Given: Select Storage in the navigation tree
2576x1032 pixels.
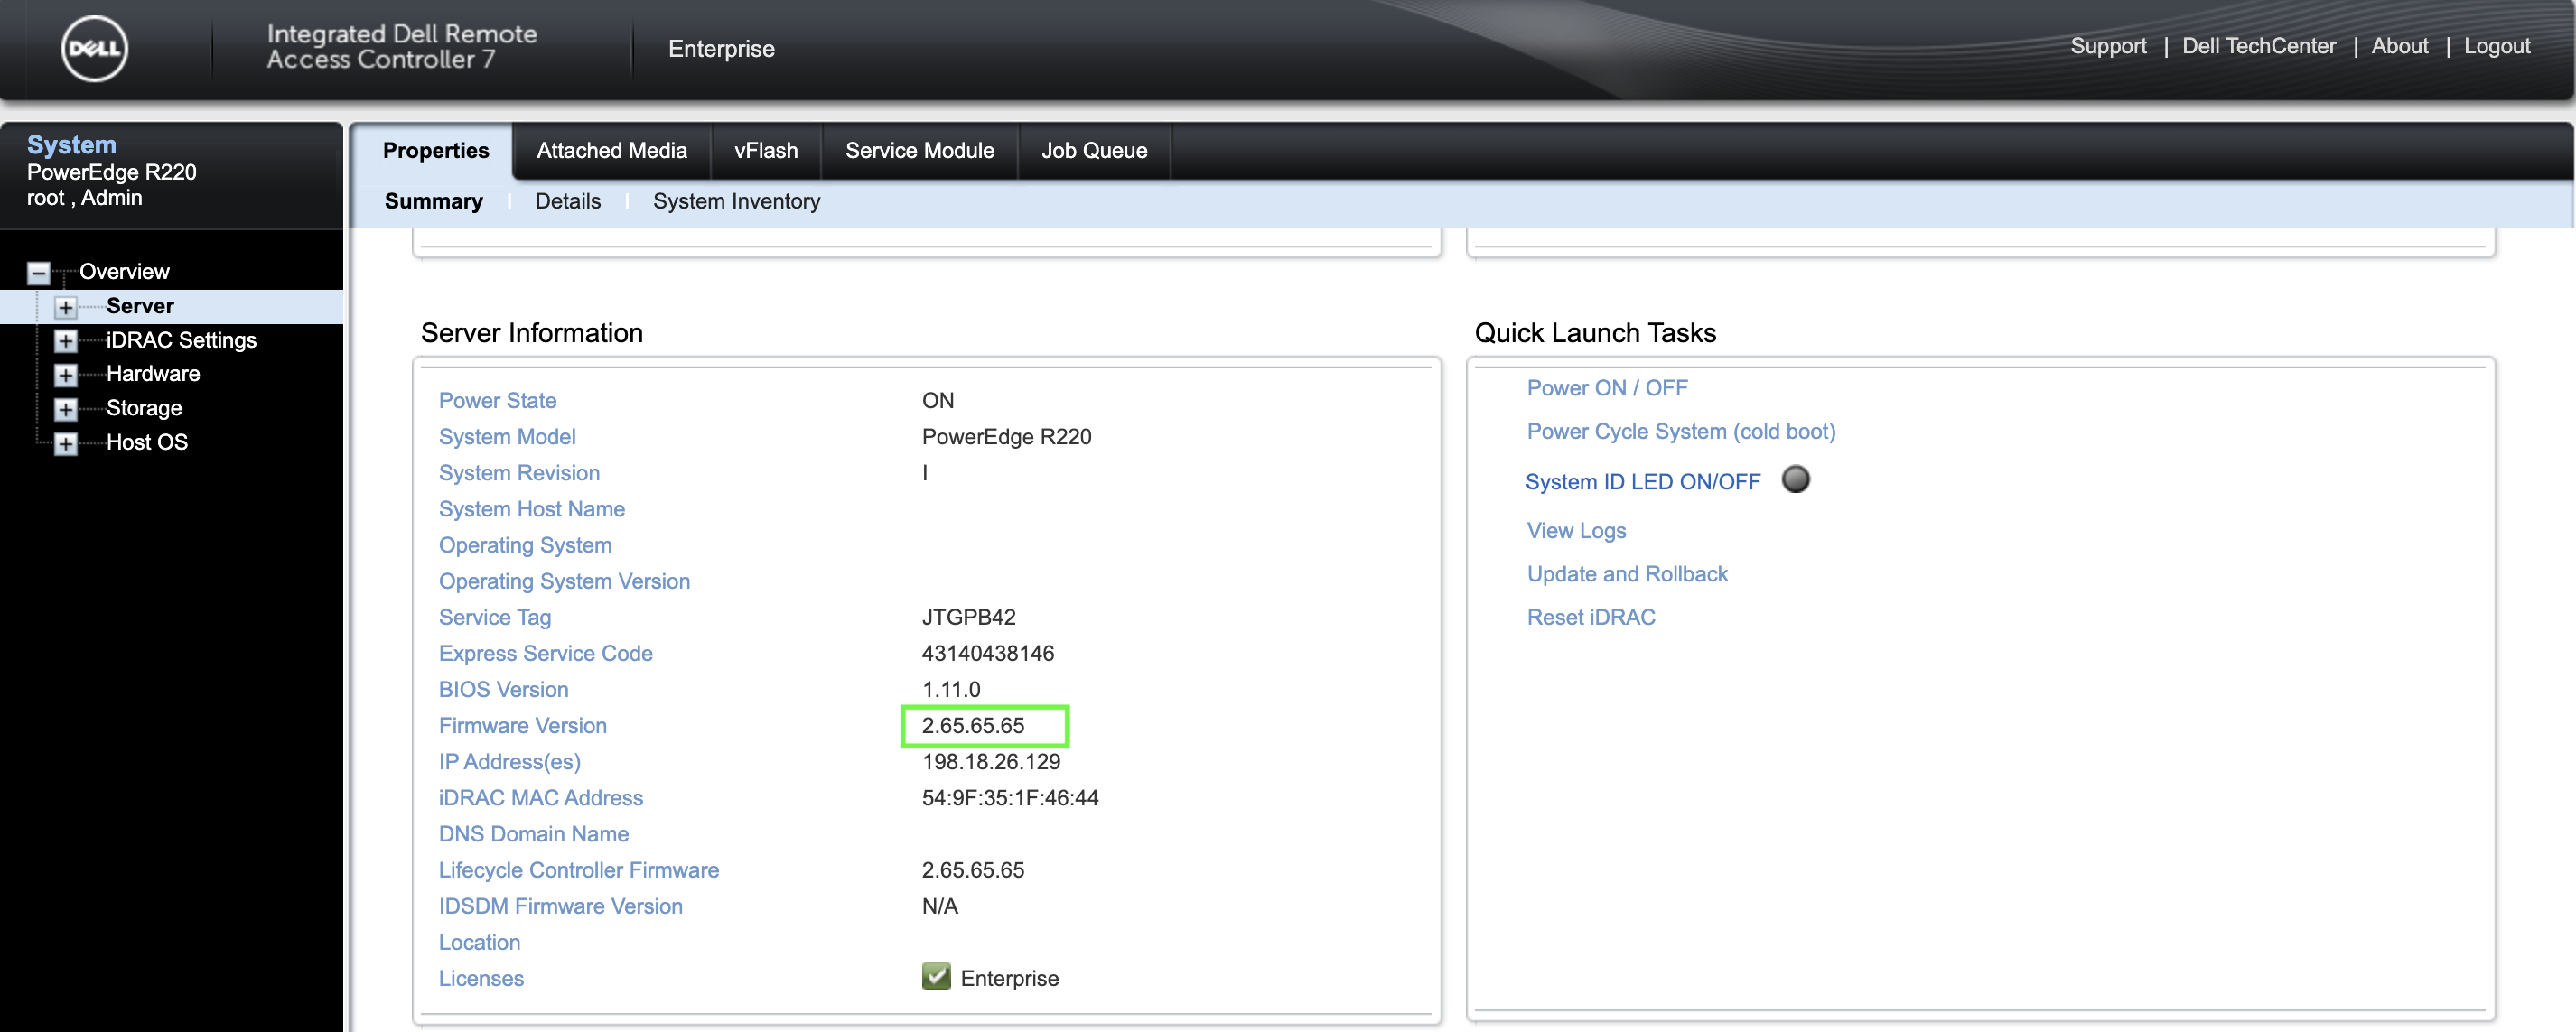Looking at the screenshot, I should click(144, 408).
